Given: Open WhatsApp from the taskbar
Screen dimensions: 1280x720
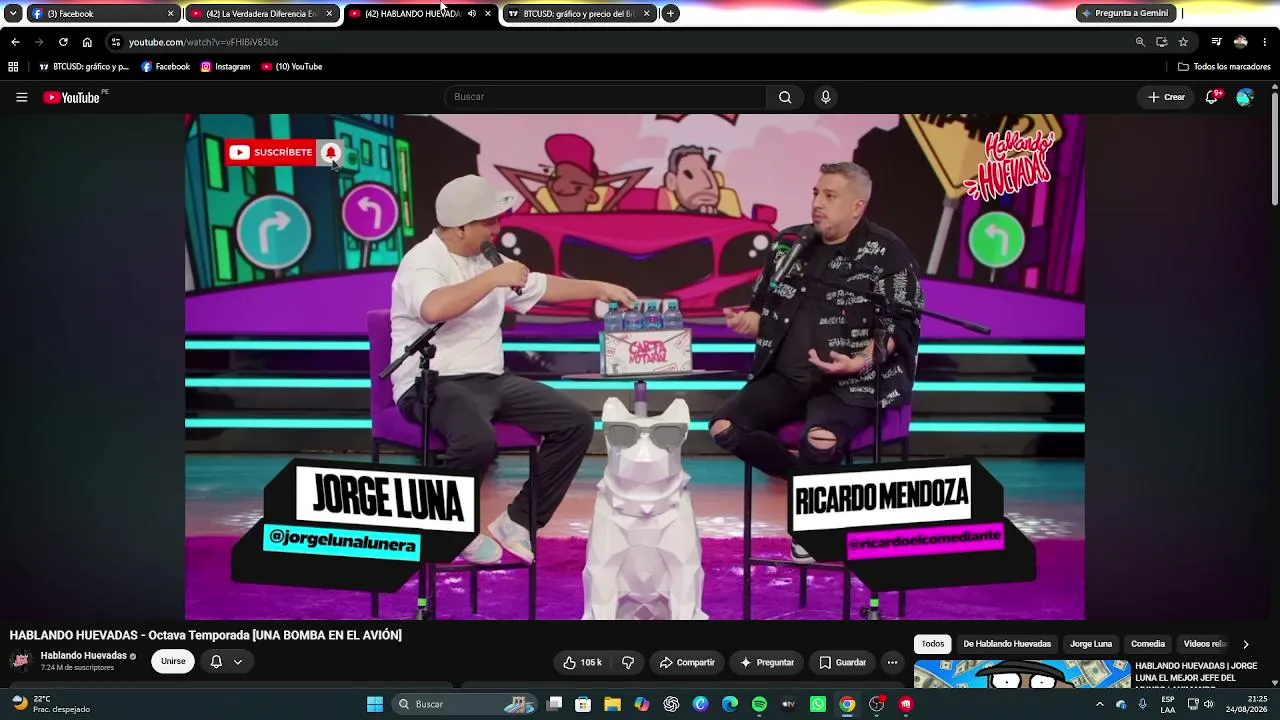Looking at the screenshot, I should pos(818,704).
